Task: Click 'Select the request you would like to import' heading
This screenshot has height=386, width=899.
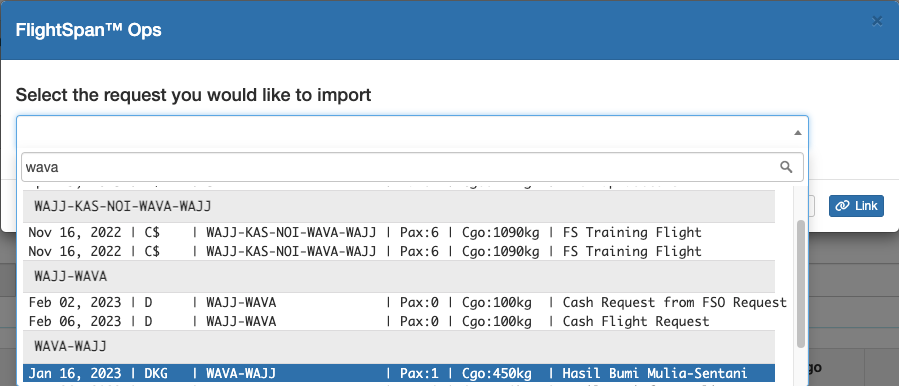Action: click(x=193, y=95)
